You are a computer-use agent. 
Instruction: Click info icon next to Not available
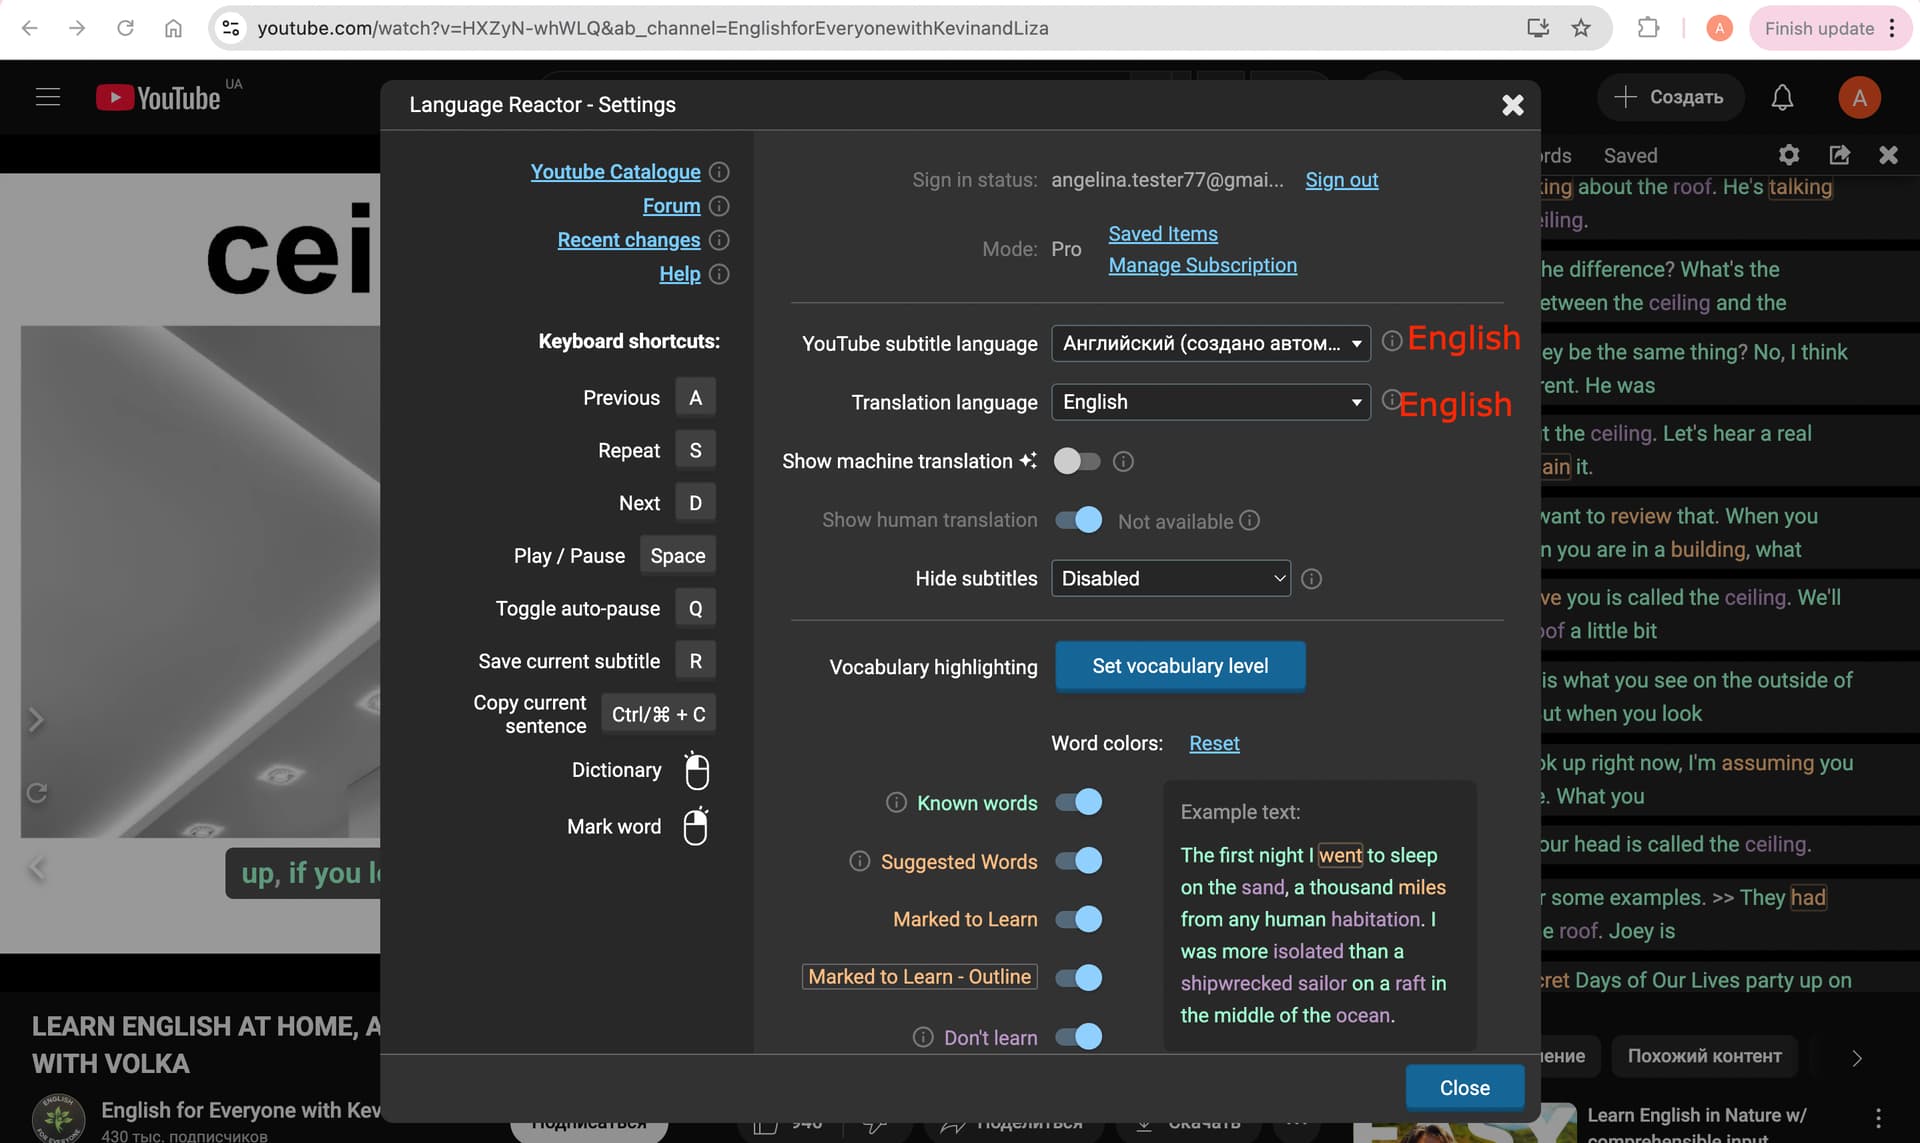point(1249,521)
